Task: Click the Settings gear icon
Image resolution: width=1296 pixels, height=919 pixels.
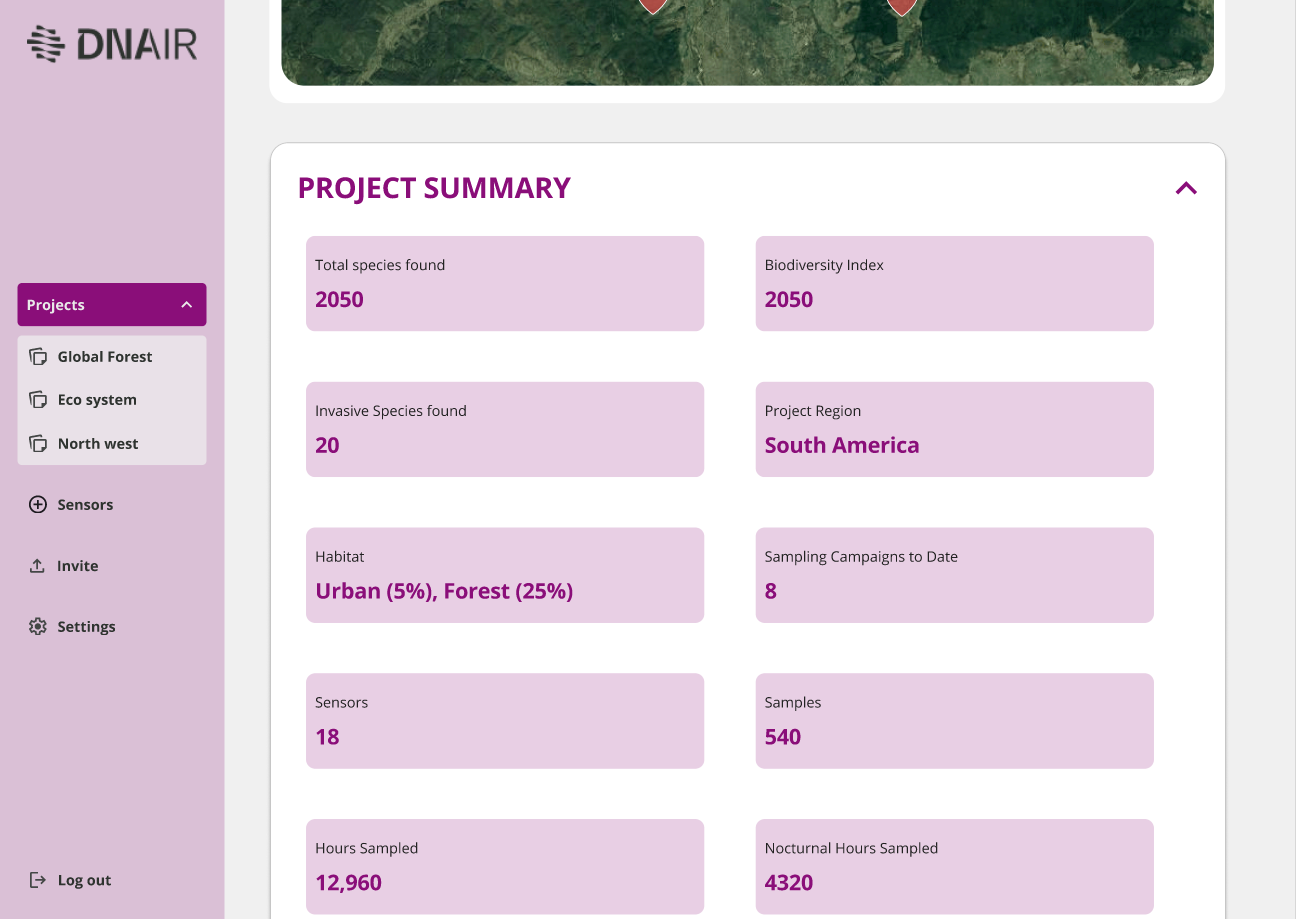Action: pyautogui.click(x=38, y=627)
